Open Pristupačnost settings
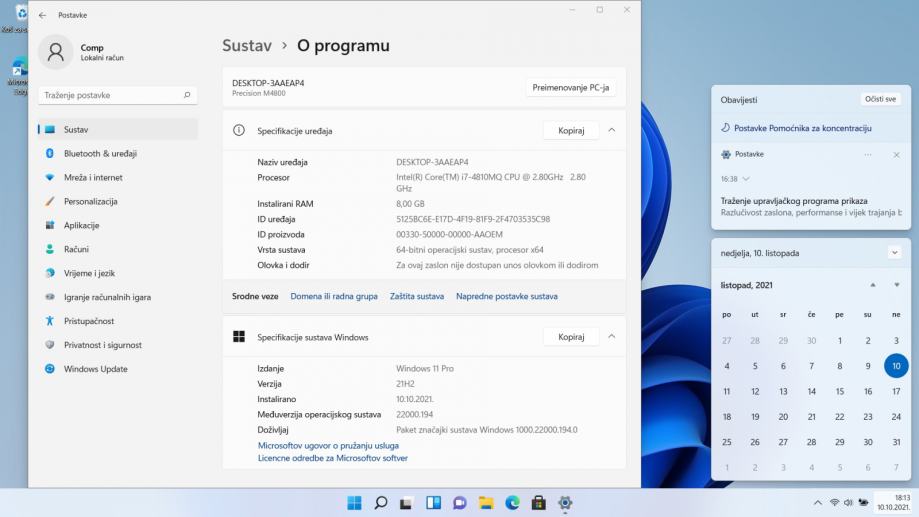Image resolution: width=919 pixels, height=517 pixels. pyautogui.click(x=88, y=321)
